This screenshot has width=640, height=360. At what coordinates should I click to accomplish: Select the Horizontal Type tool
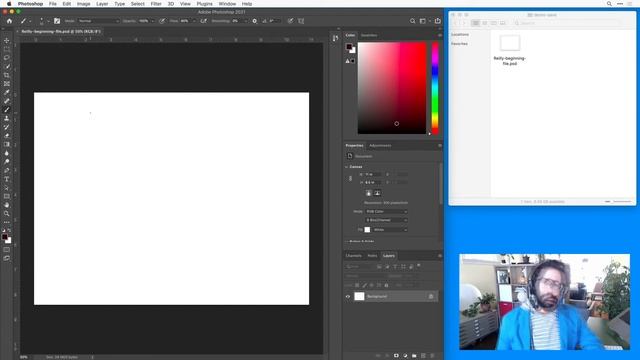coord(7,179)
